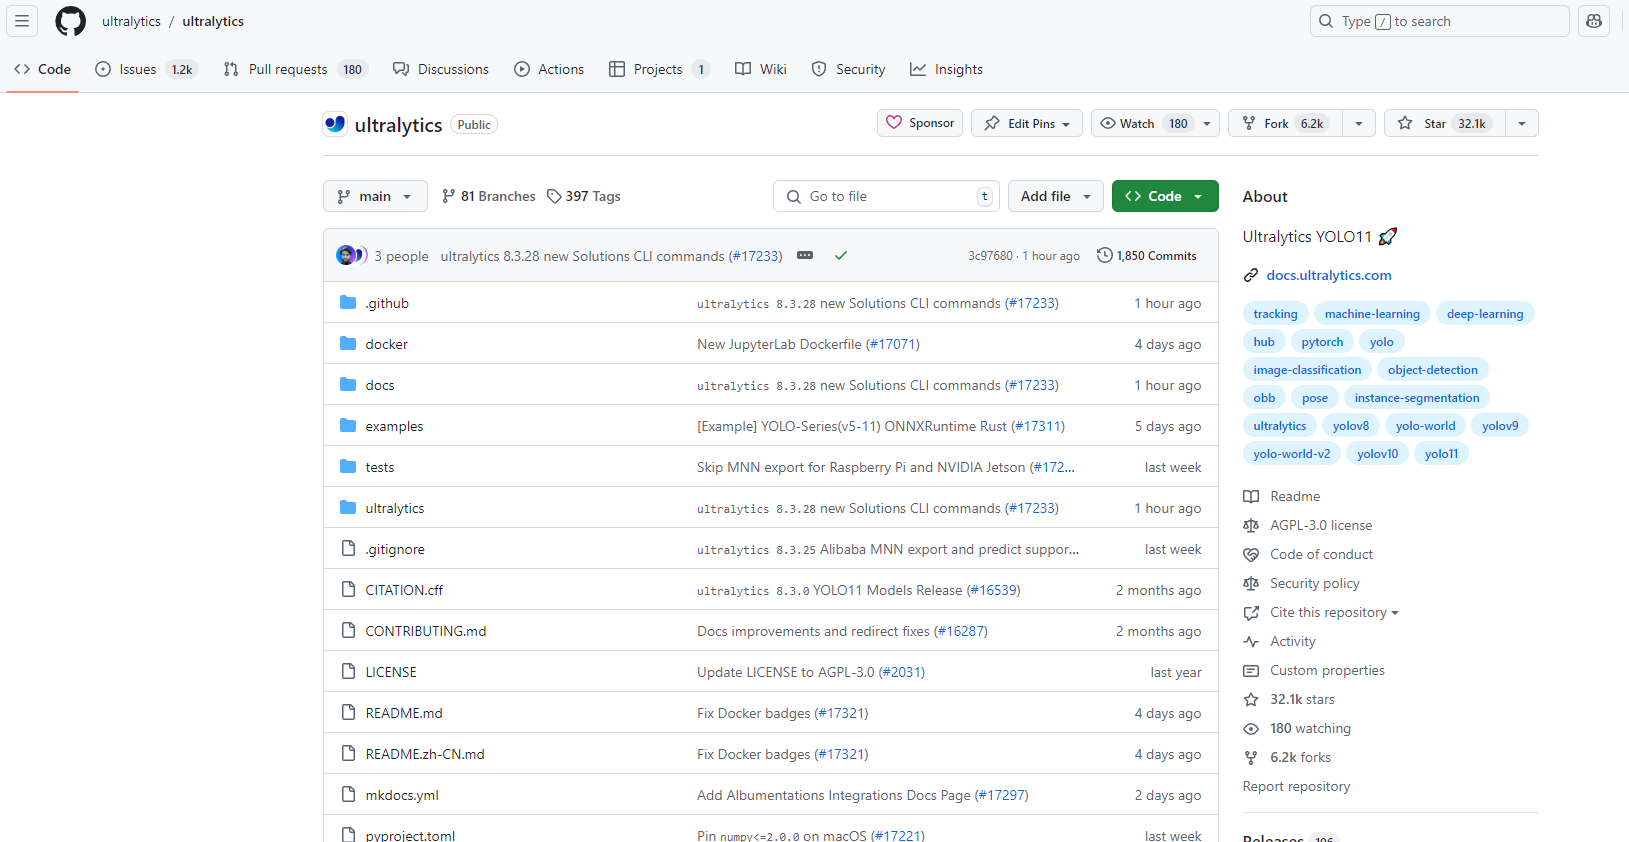Click the Go to file field
Screen dimensions: 1629x842
(x=885, y=196)
